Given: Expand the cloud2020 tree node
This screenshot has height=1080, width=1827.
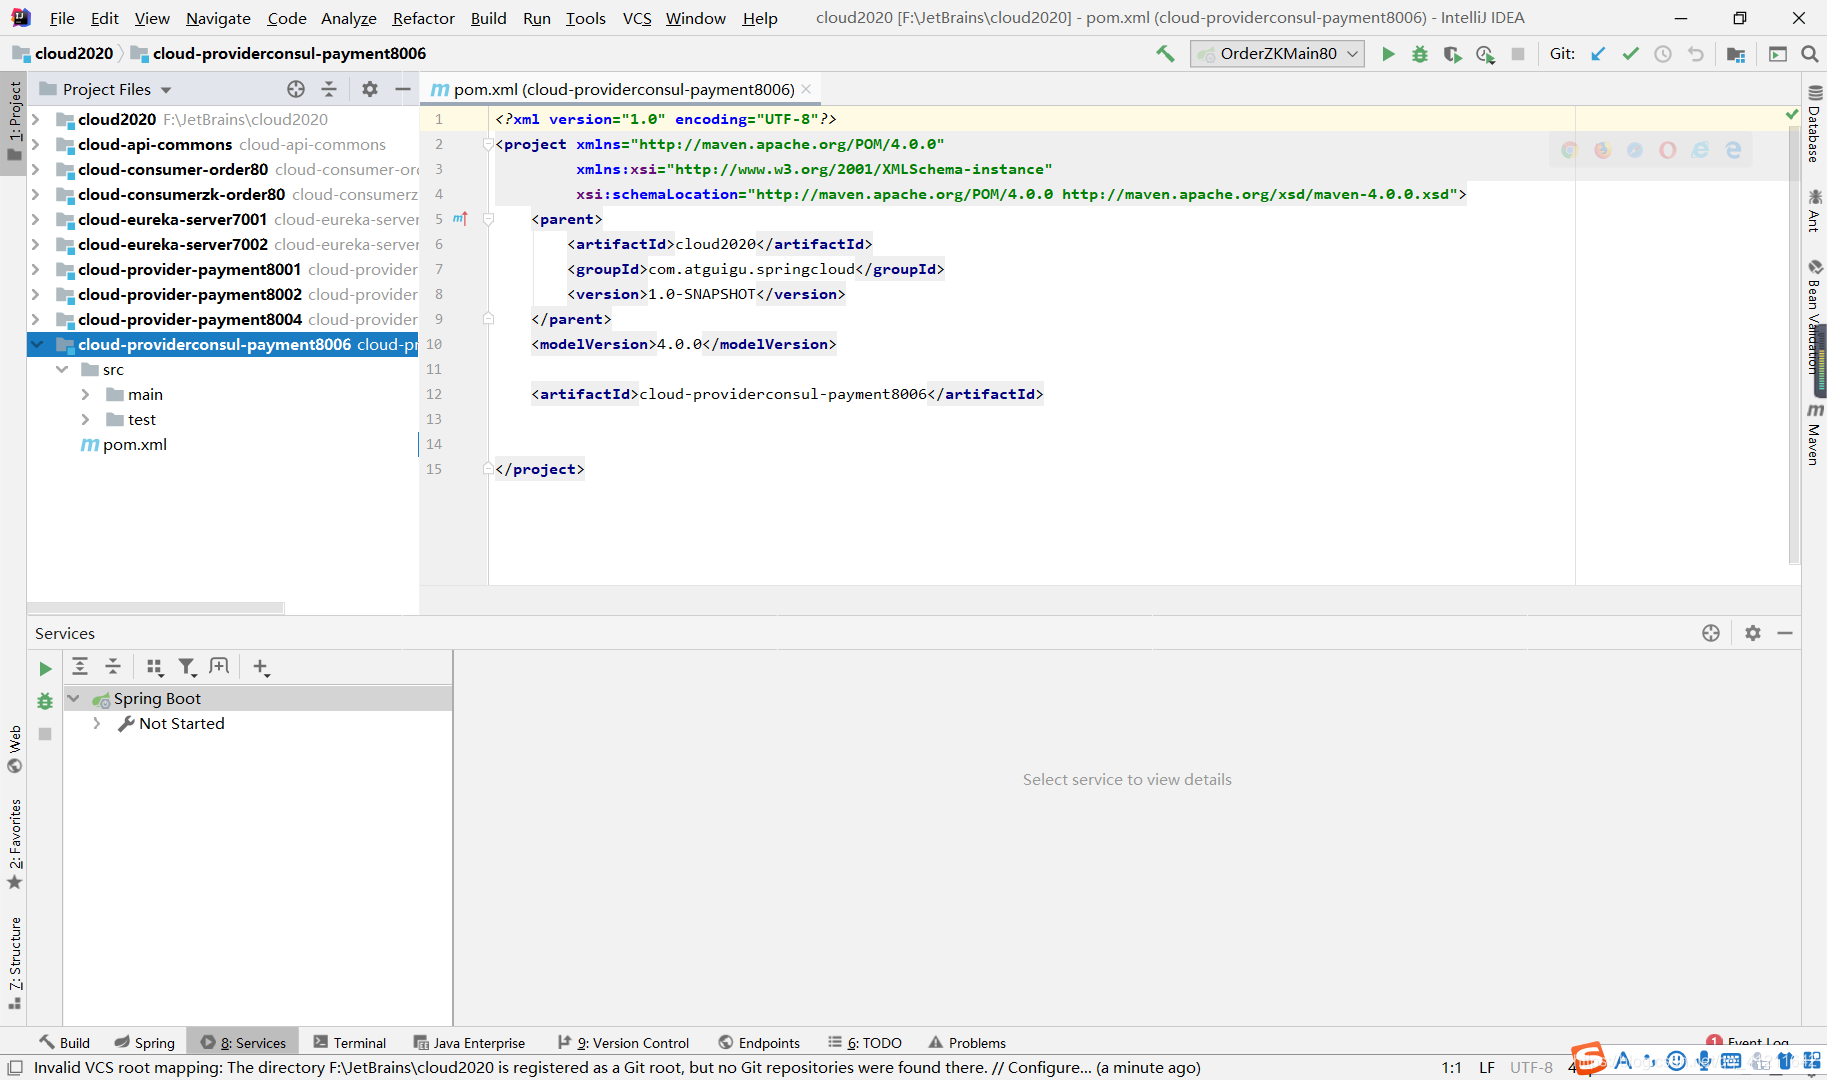Looking at the screenshot, I should (36, 119).
